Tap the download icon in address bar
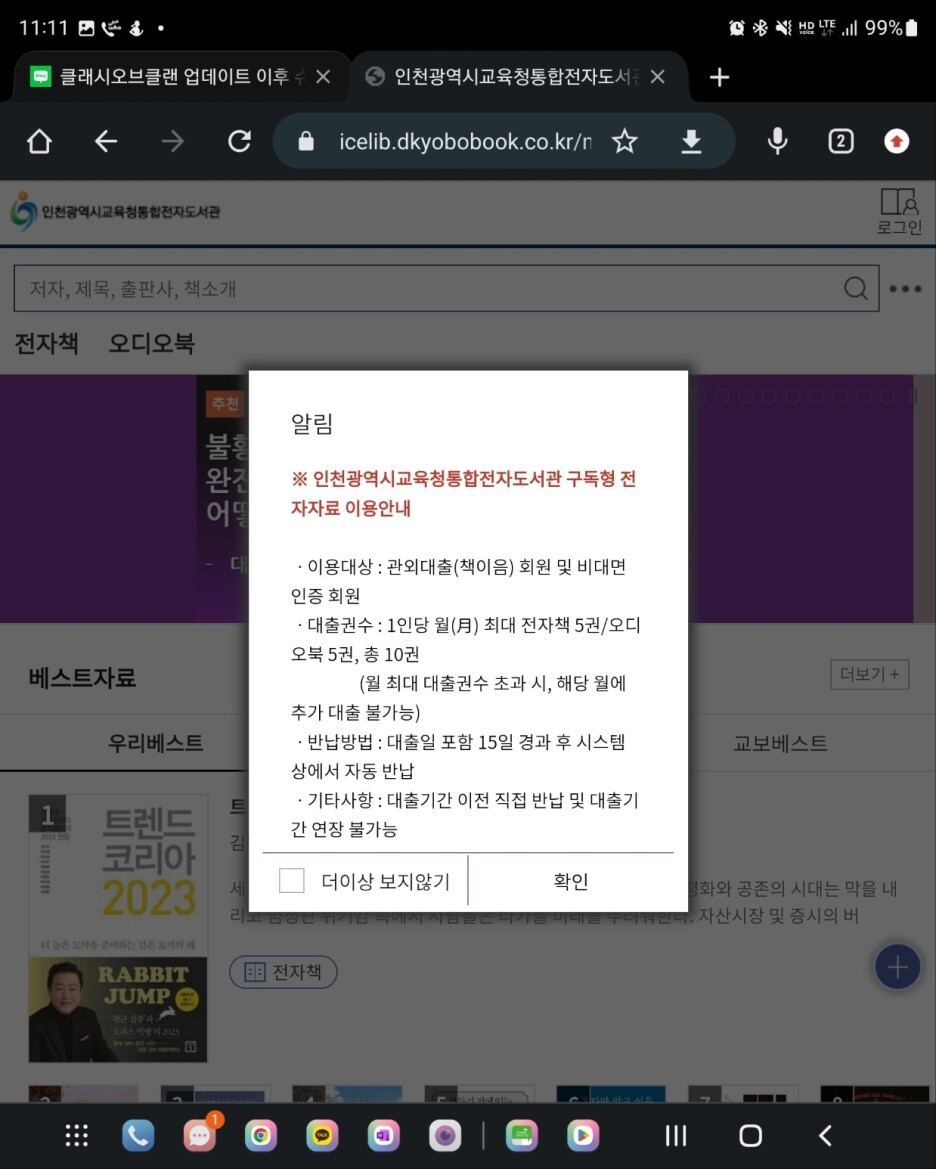This screenshot has height=1169, width=936. click(x=691, y=141)
